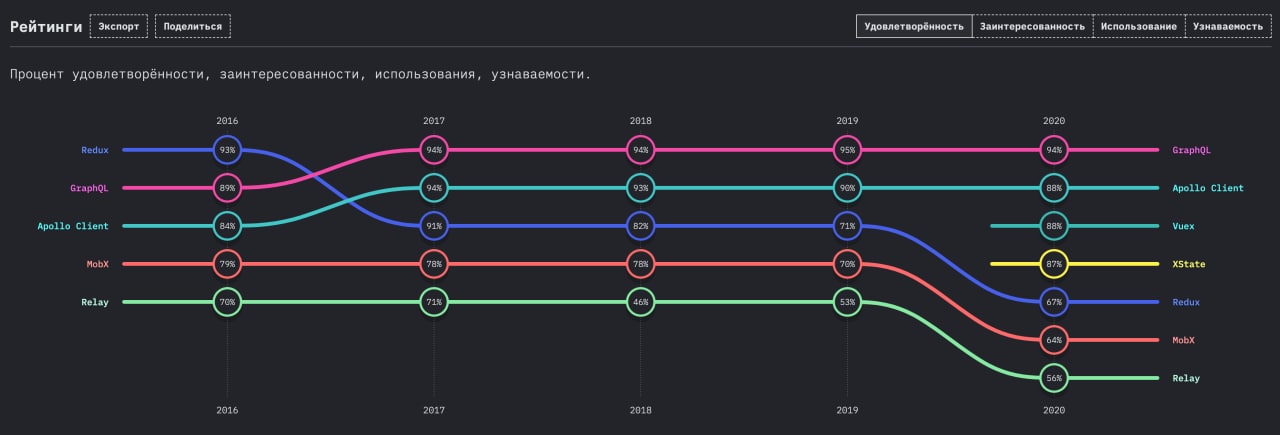Click the Vuex 88% node in 2020
The height and width of the screenshot is (435, 1280).
click(1054, 226)
